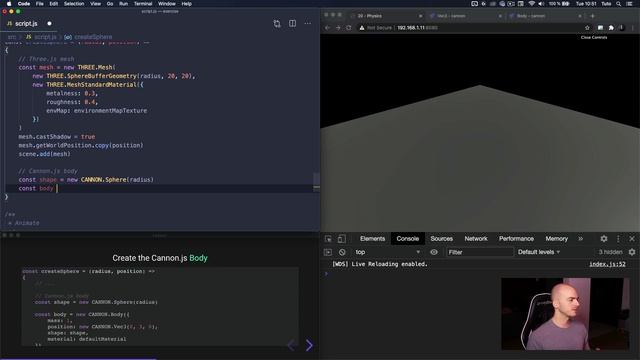The image size is (640, 360).
Task: Reload the page in the browser
Action: (x=349, y=28)
